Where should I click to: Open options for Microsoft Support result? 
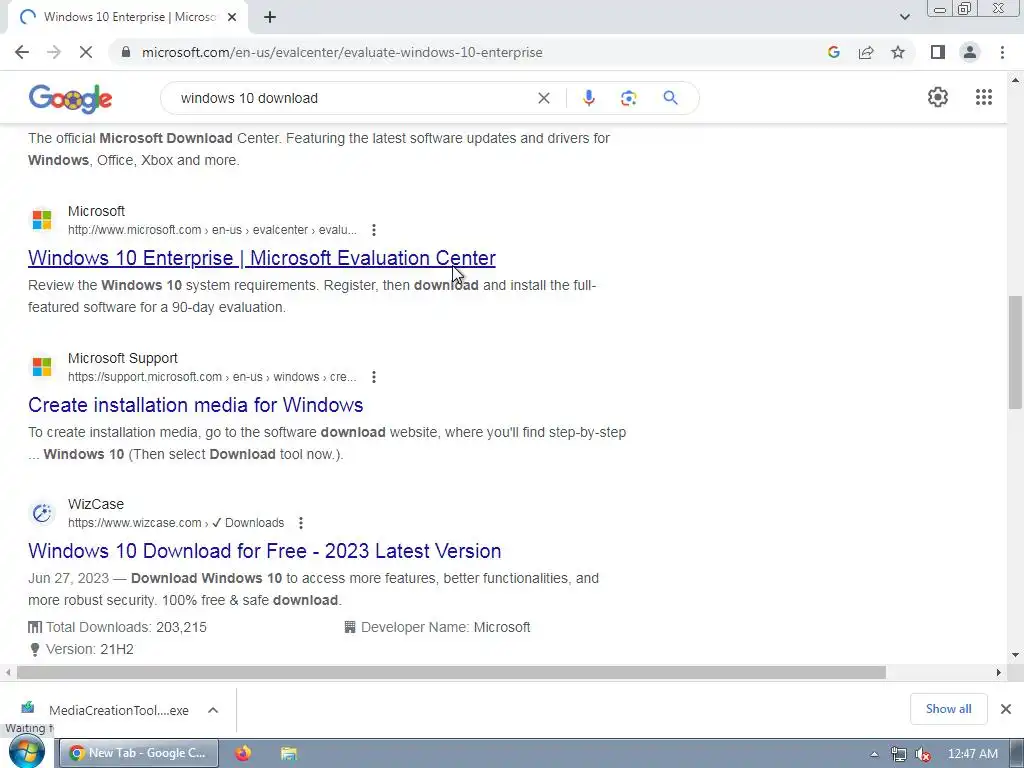click(374, 377)
